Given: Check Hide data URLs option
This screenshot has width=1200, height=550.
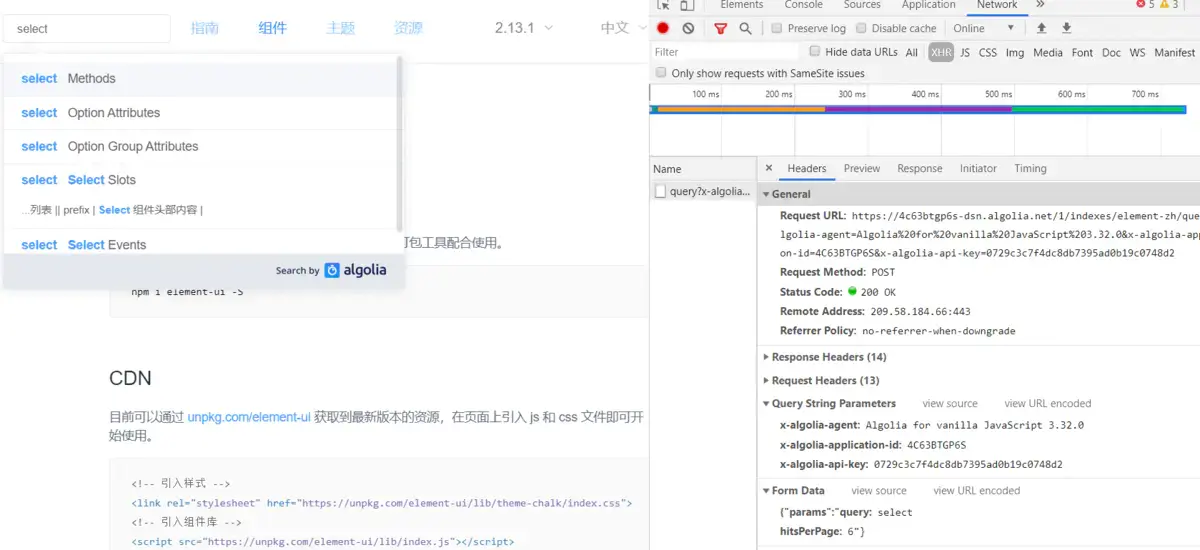Looking at the screenshot, I should (x=815, y=51).
